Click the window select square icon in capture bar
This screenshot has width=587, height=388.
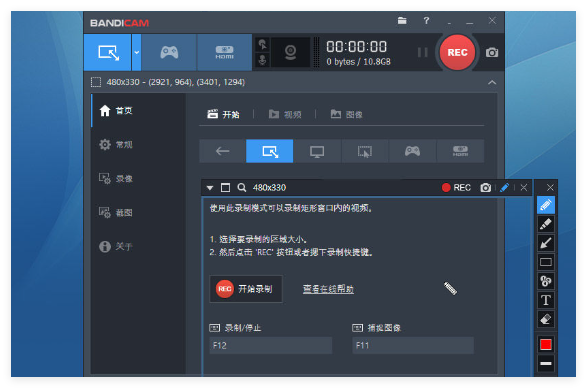coord(225,188)
